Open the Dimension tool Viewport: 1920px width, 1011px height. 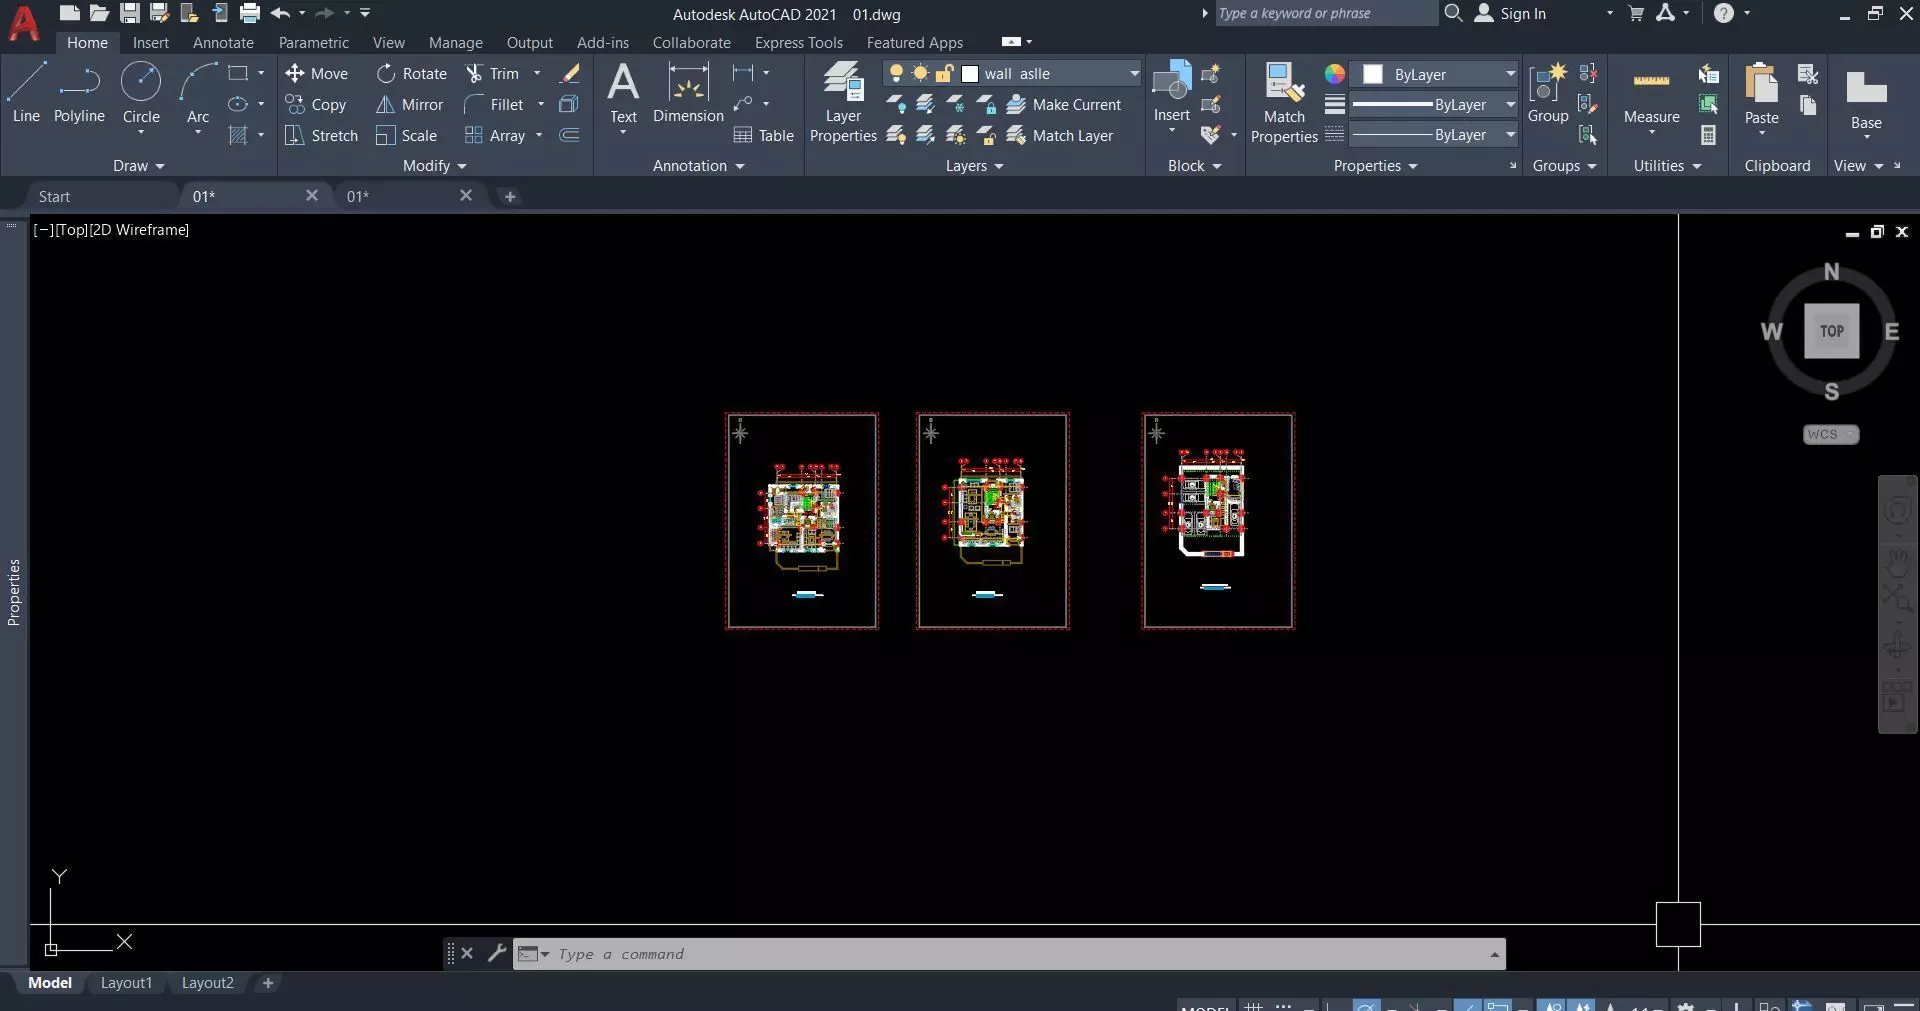(688, 92)
